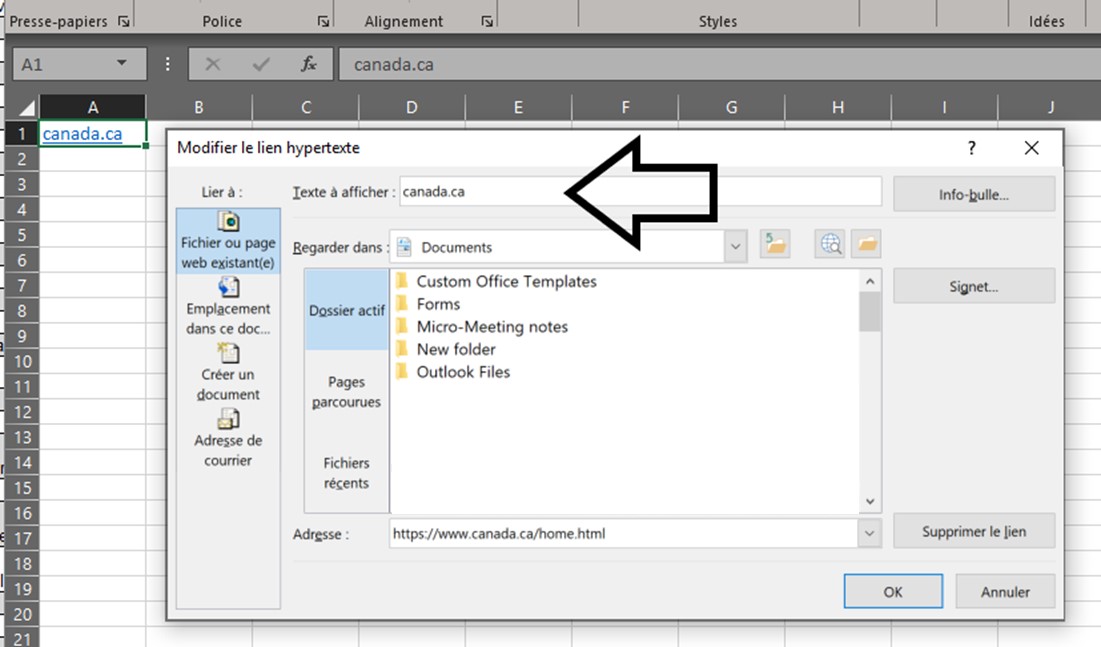The width and height of the screenshot is (1101, 647).
Task: Click the Up One Folder icon
Action: pos(775,246)
